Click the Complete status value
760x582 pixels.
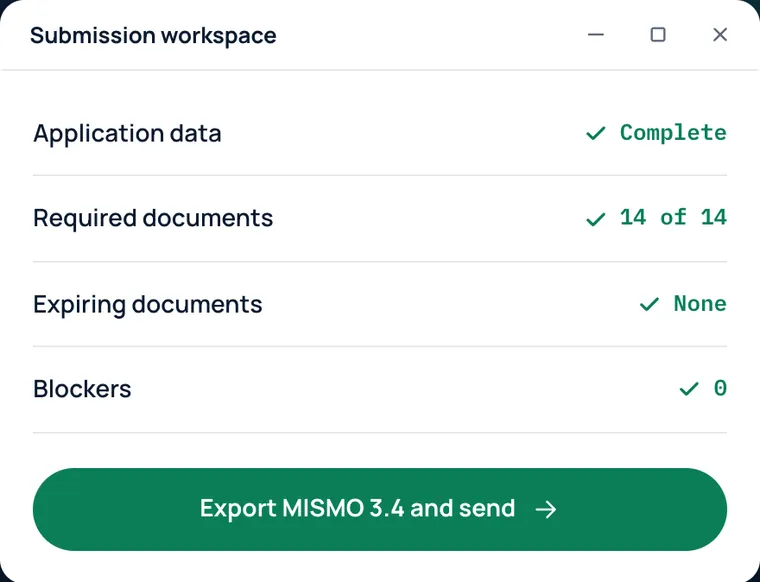(x=673, y=133)
